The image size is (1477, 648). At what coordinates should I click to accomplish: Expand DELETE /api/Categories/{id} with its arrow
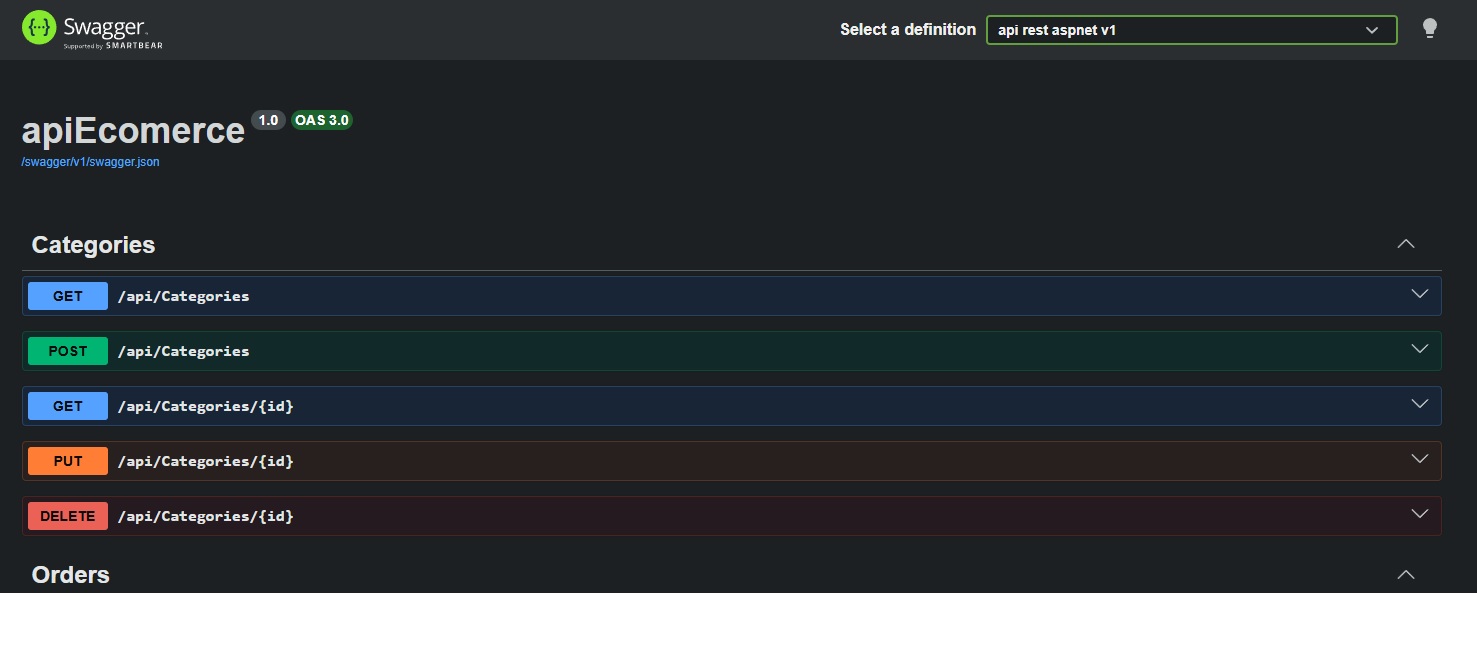coord(1419,514)
